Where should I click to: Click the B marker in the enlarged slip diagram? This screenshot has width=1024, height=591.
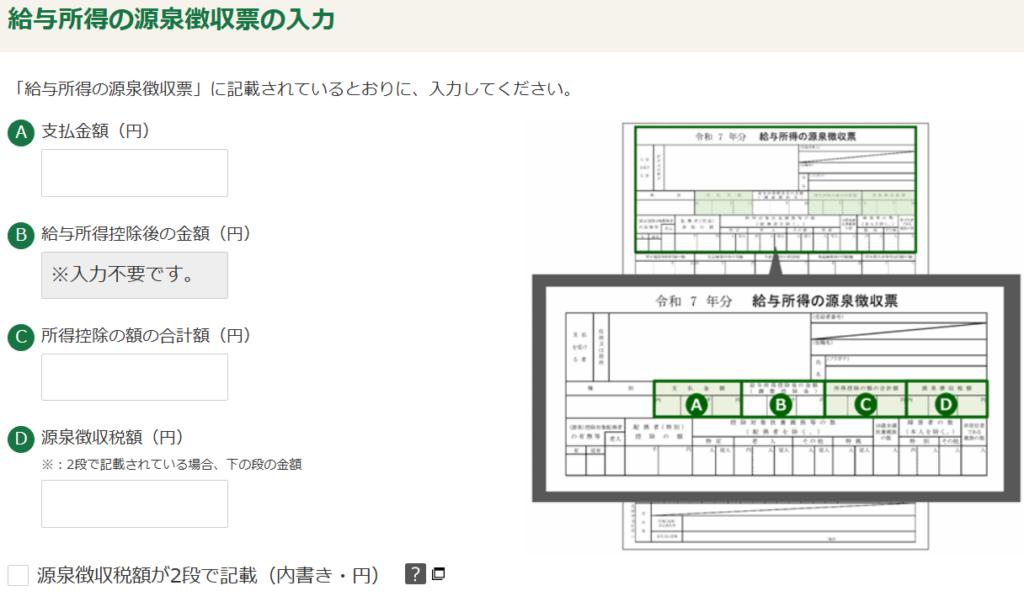[781, 404]
